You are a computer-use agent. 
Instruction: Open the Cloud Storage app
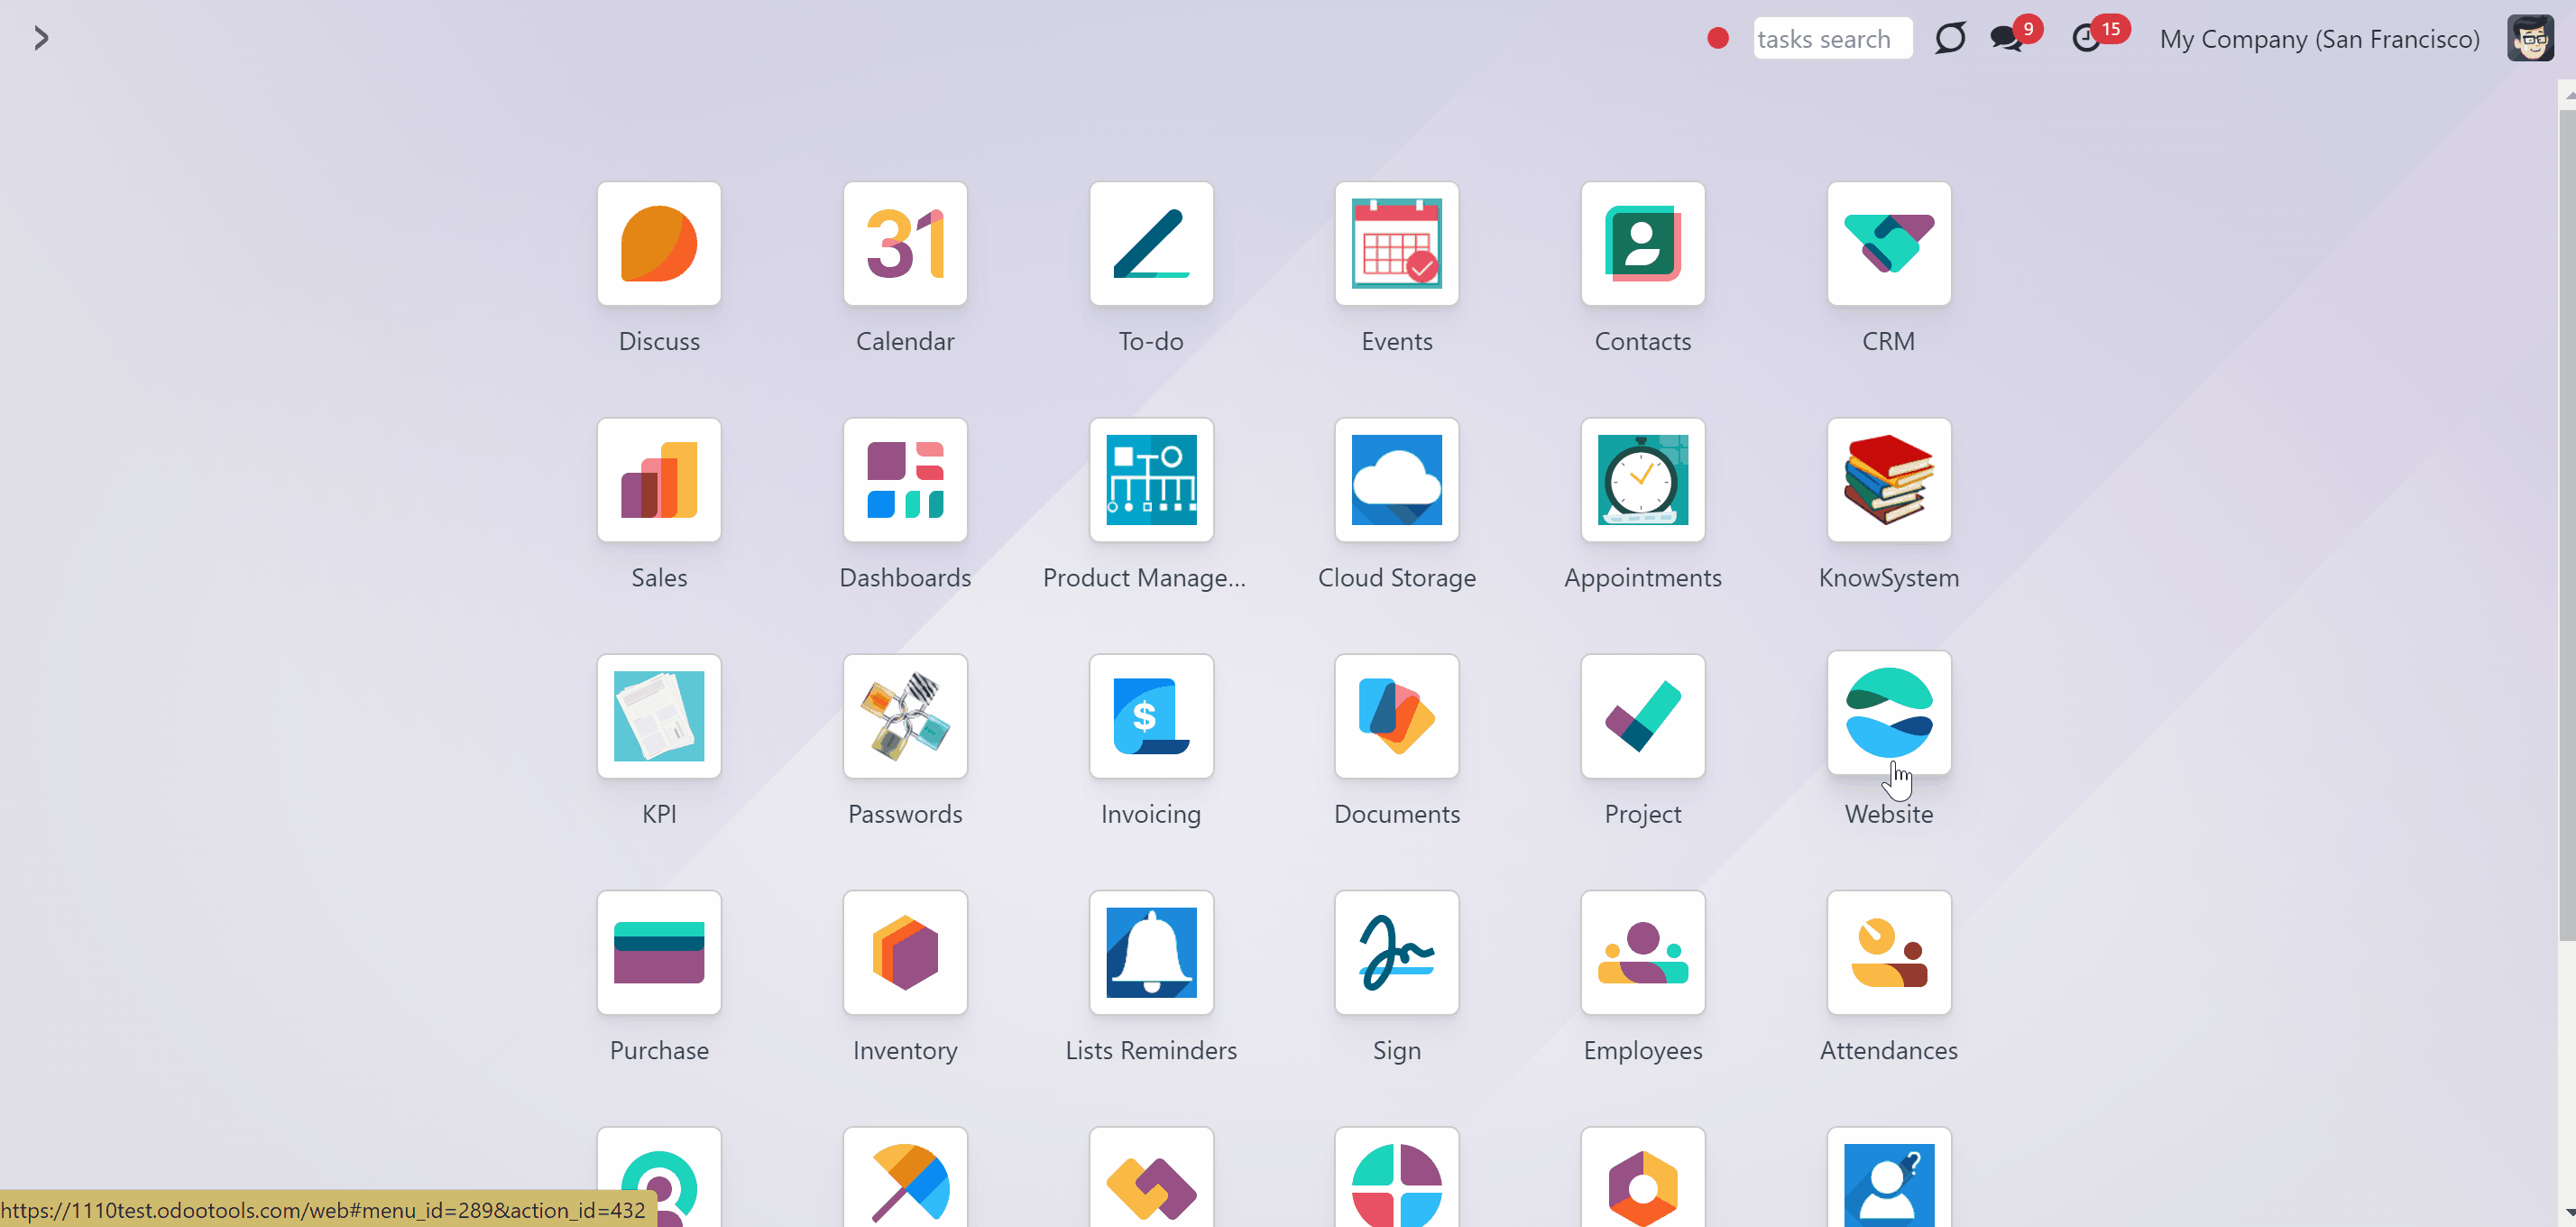1397,480
